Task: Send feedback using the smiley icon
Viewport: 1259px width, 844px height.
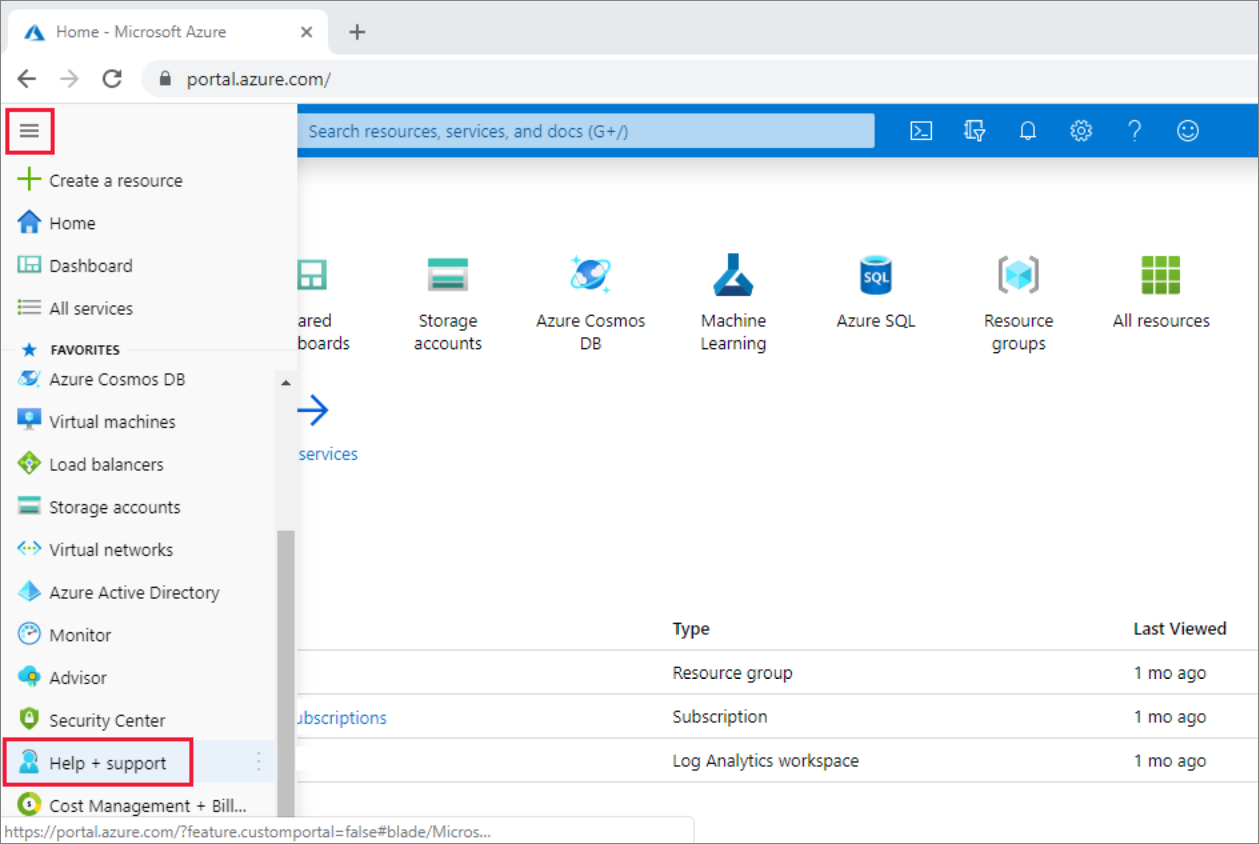Action: 1187,130
